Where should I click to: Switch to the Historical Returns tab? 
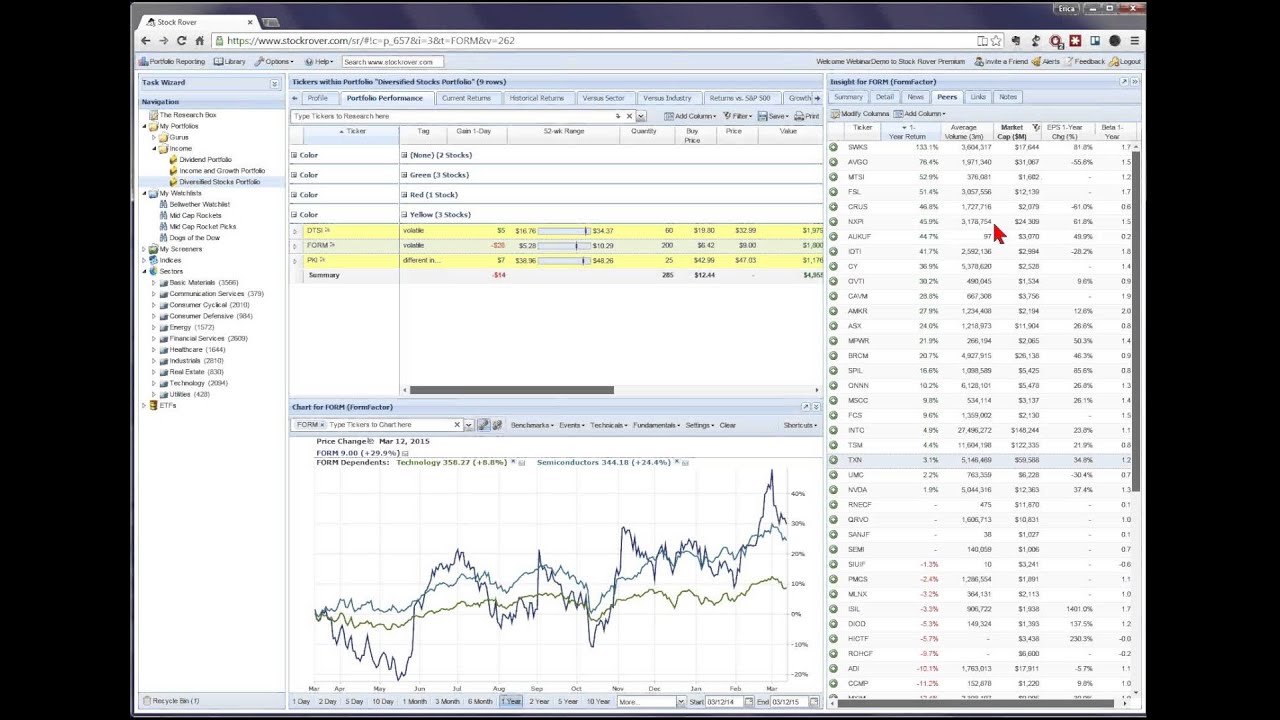pos(537,98)
